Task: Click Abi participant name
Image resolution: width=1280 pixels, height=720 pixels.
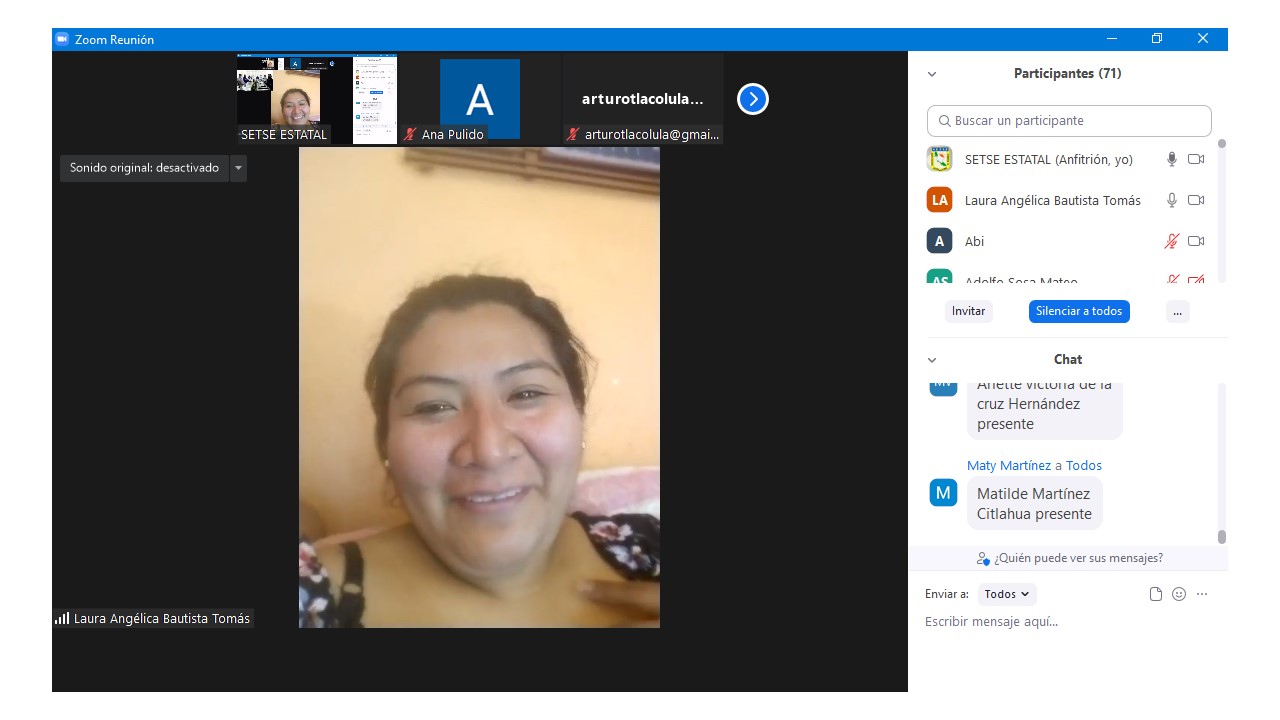Action: [974, 242]
